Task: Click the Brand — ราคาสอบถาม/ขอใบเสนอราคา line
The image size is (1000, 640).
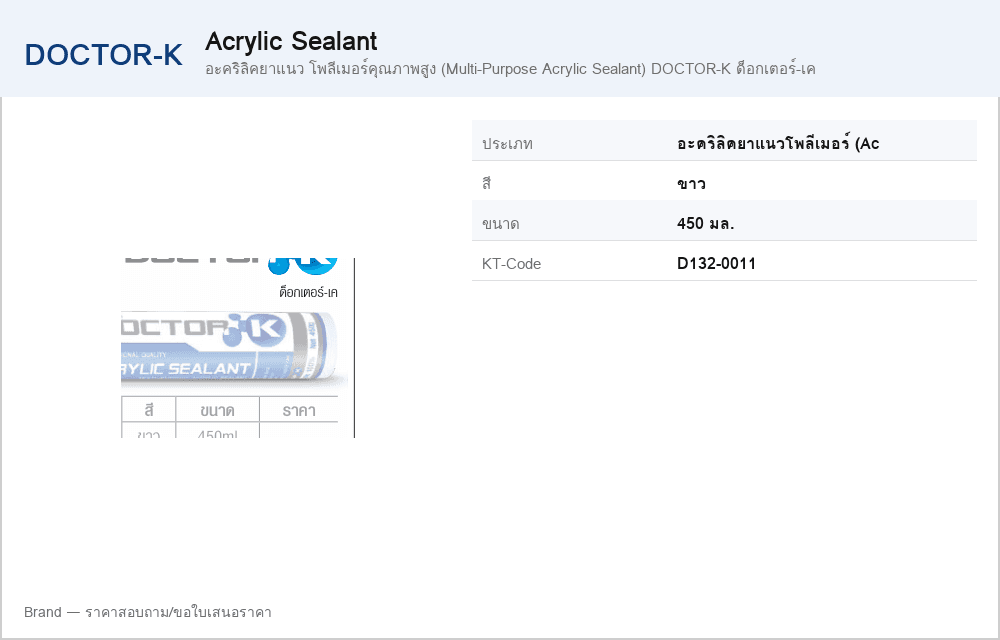Action: [x=148, y=613]
